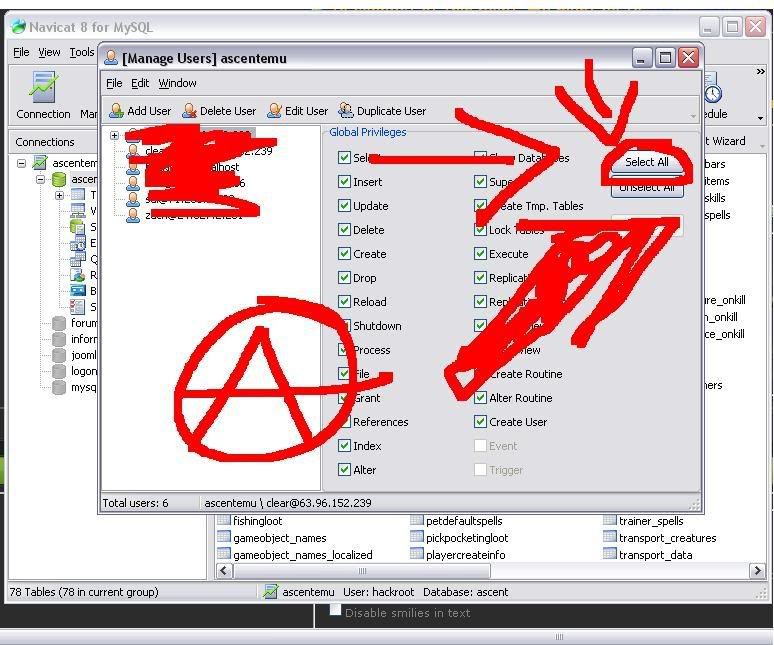Viewport: 774px width, 645px height.
Task: Open the File menu in main window
Action: pyautogui.click(x=21, y=52)
